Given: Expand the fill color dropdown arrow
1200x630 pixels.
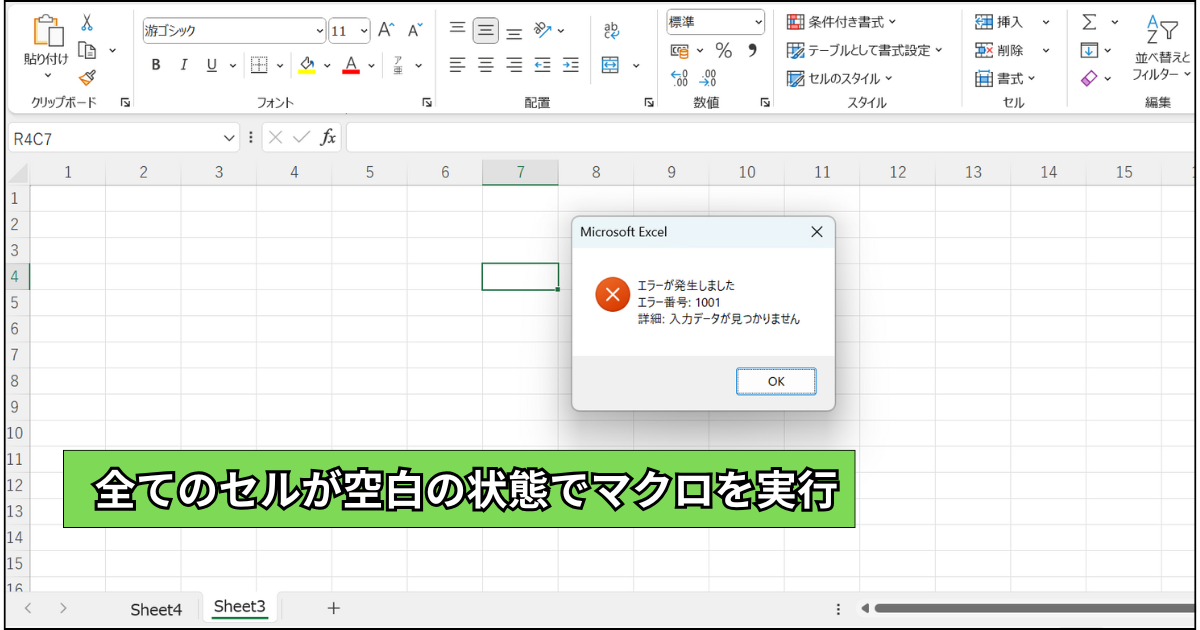Looking at the screenshot, I should click(x=327, y=66).
